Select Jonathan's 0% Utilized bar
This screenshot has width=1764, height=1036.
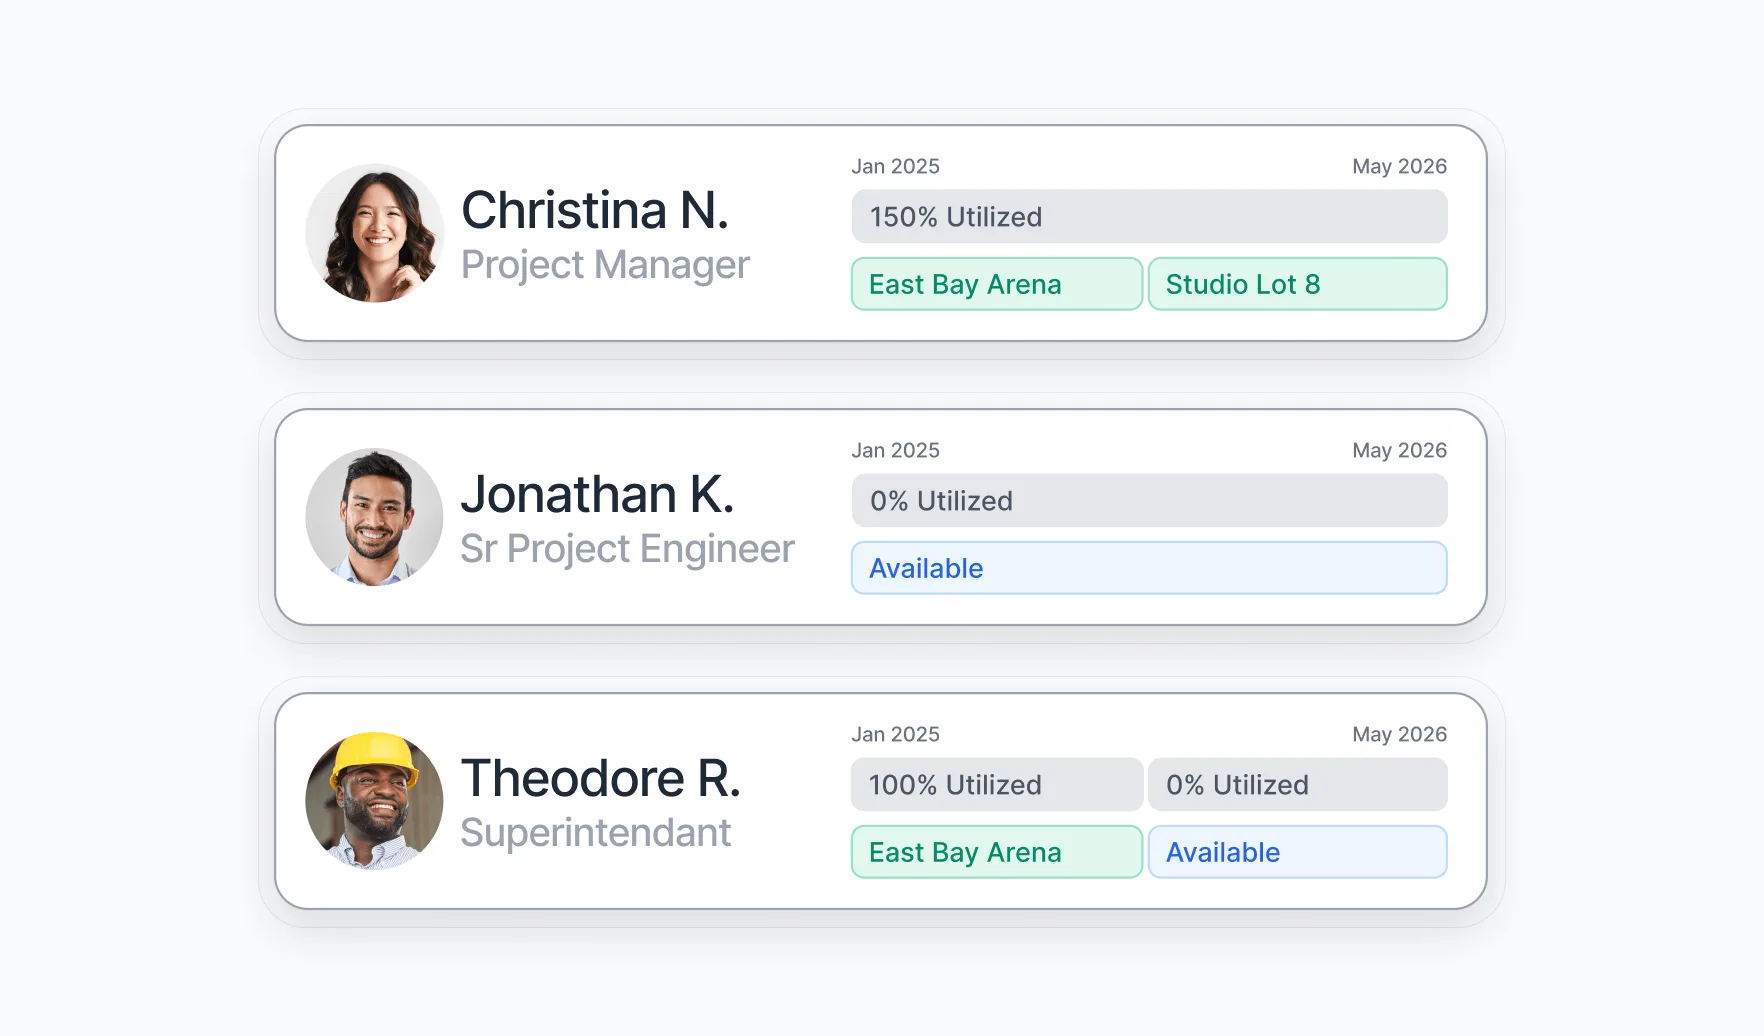tap(1149, 500)
